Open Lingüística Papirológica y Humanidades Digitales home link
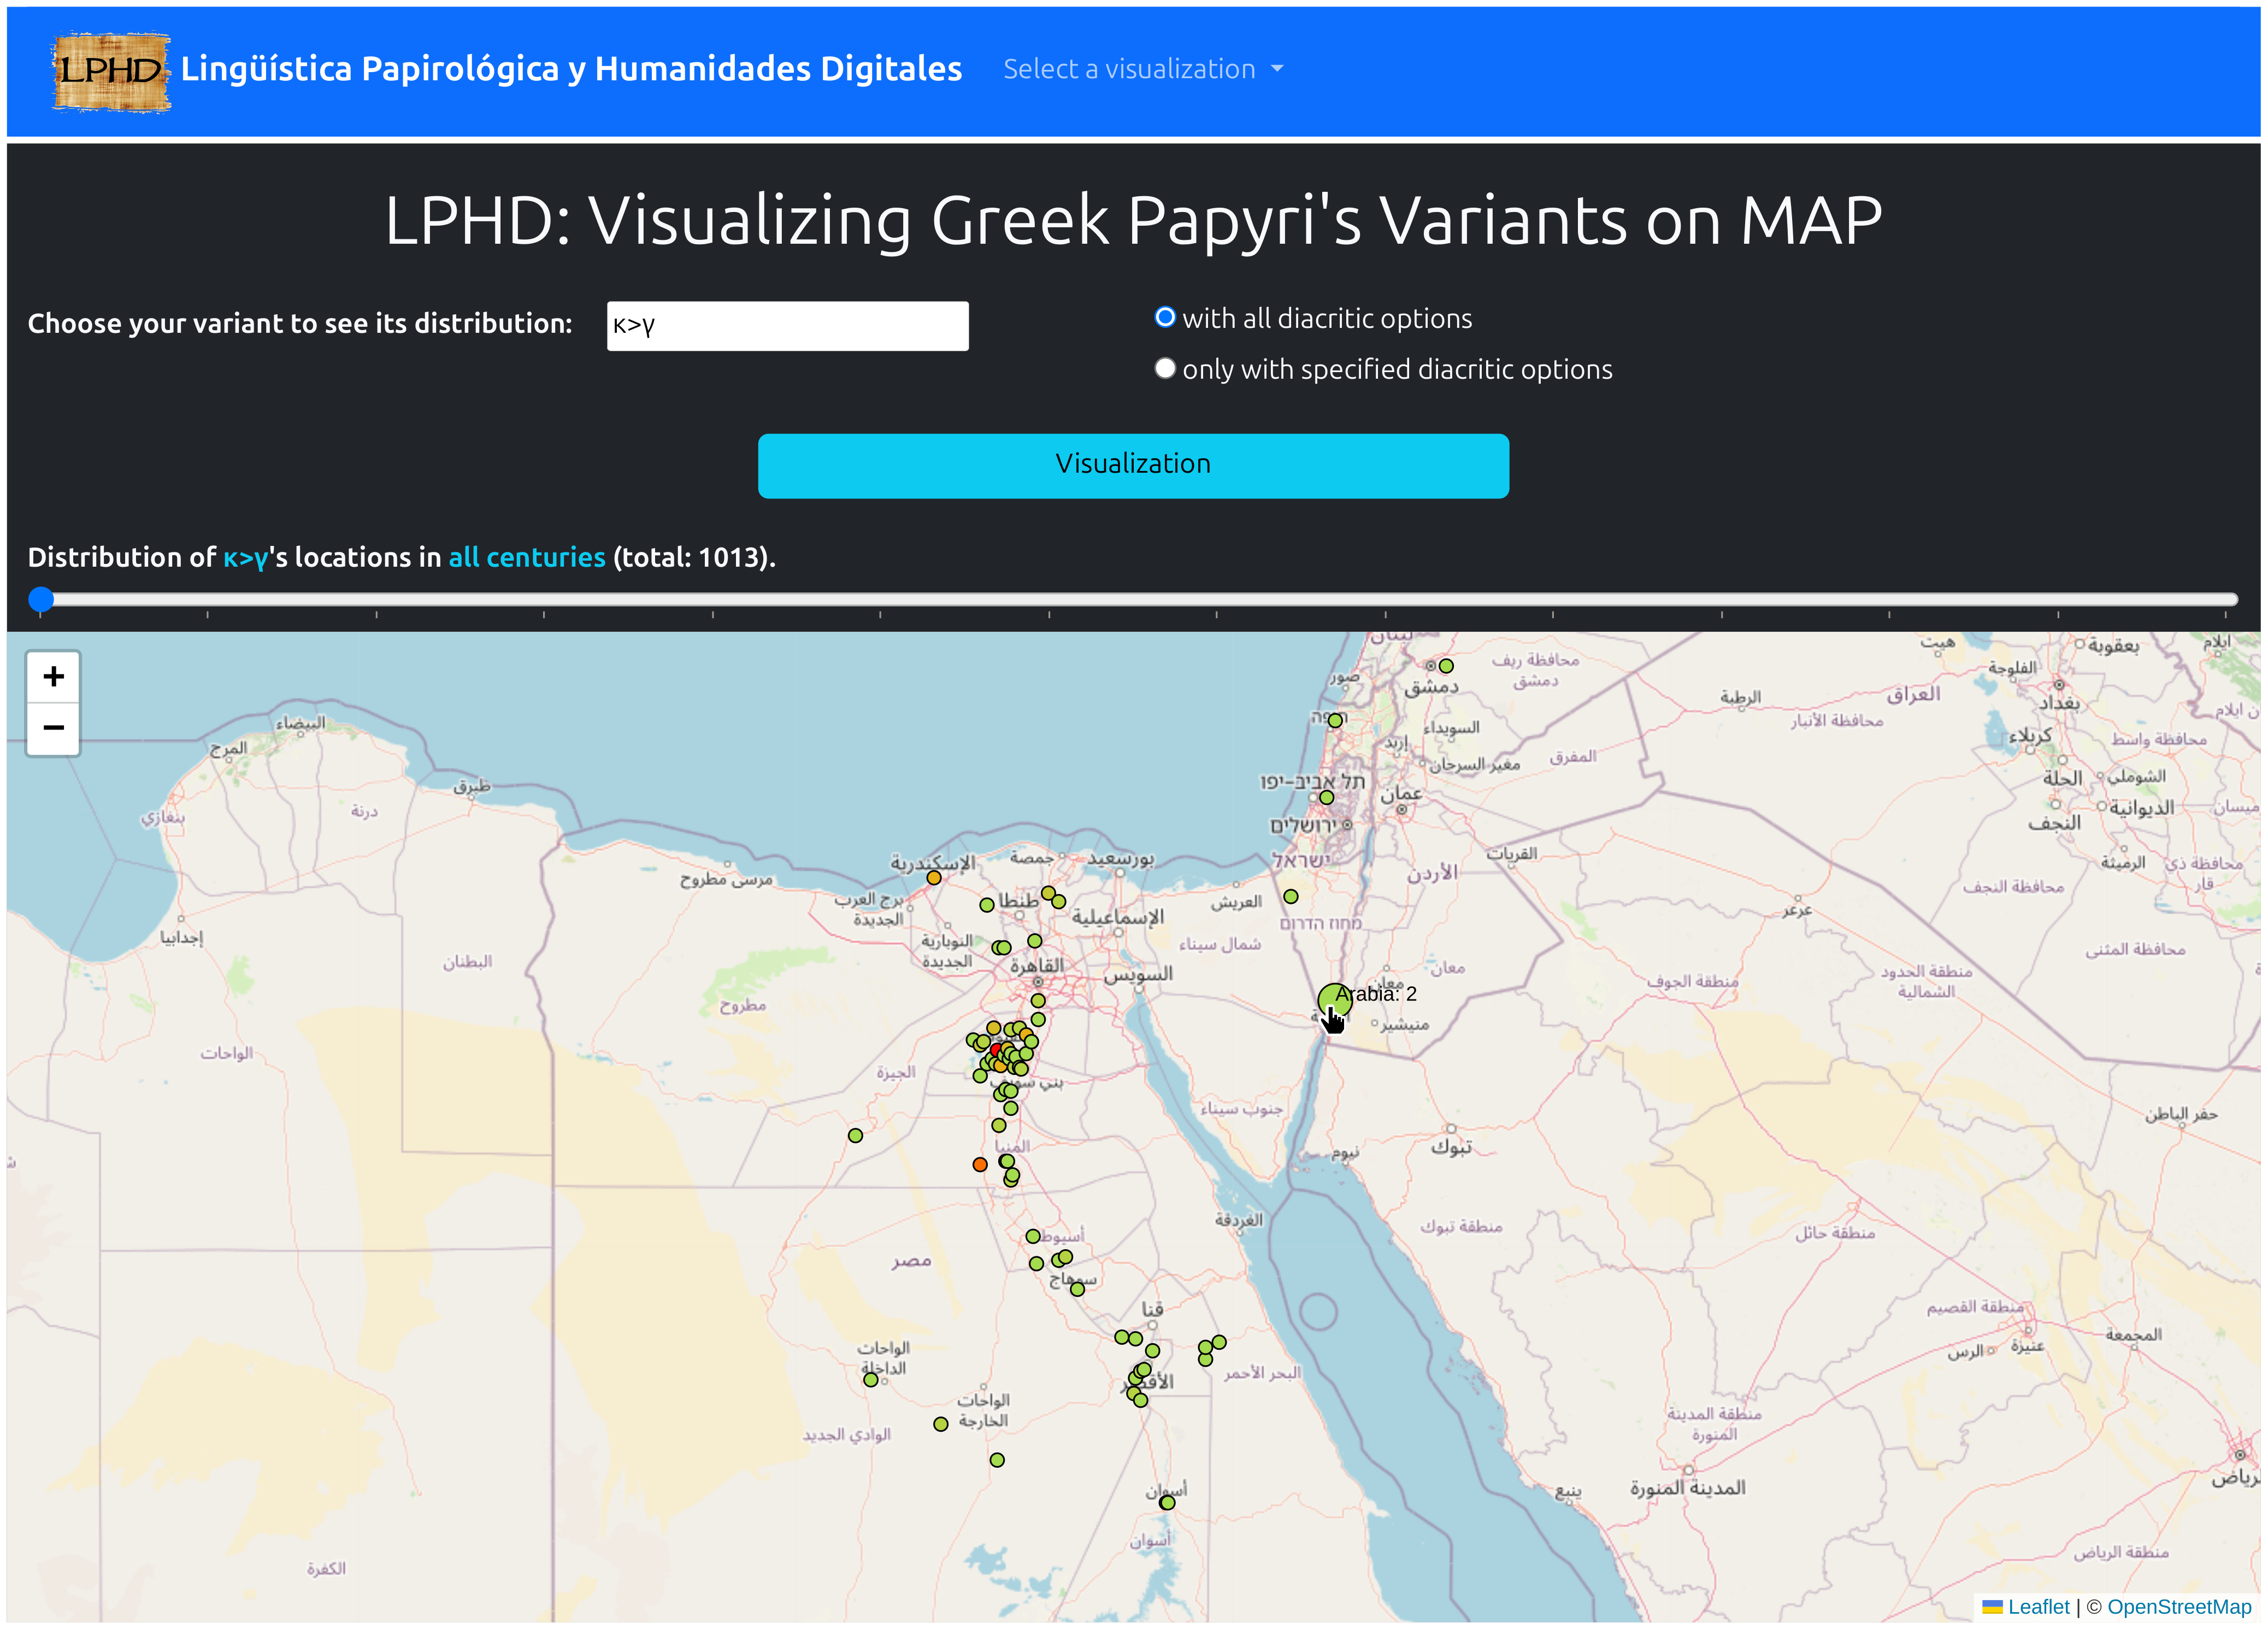The image size is (2268, 1629). point(571,69)
